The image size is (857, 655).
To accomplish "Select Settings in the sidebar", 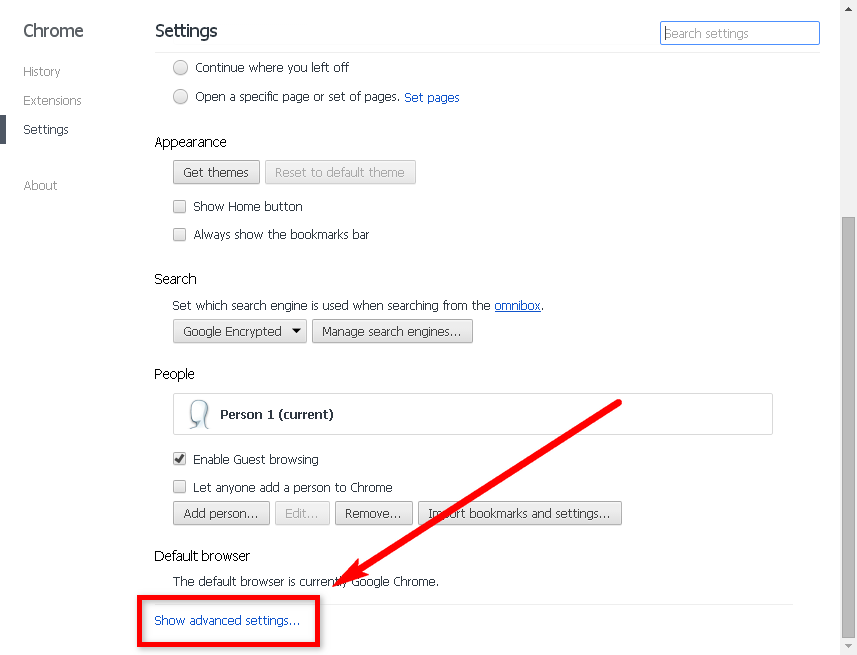I will click(46, 130).
